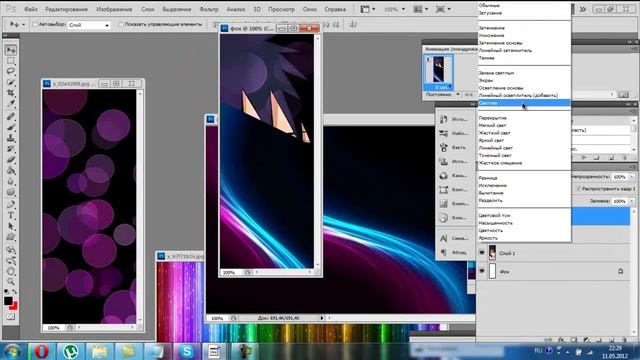
Task: Open uTorrent from the taskbar
Action: pos(70,351)
